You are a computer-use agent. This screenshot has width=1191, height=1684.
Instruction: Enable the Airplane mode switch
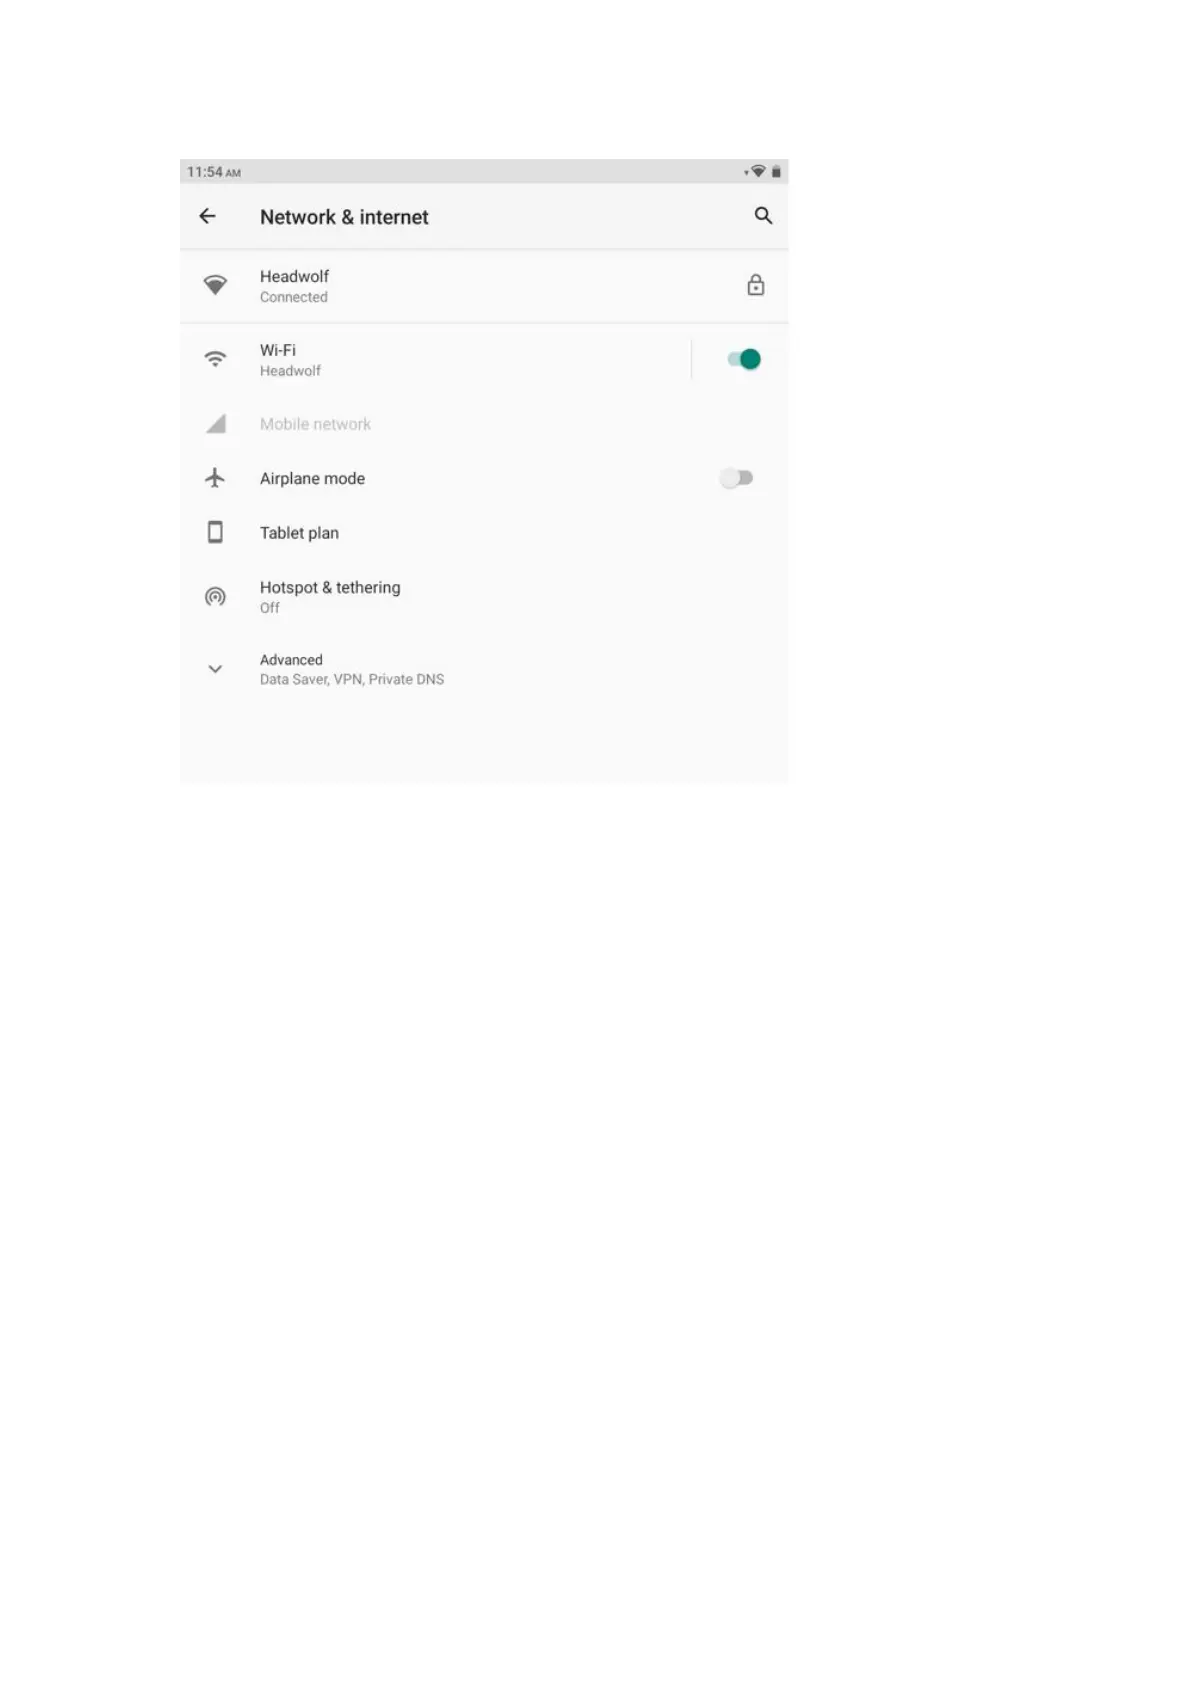[736, 478]
